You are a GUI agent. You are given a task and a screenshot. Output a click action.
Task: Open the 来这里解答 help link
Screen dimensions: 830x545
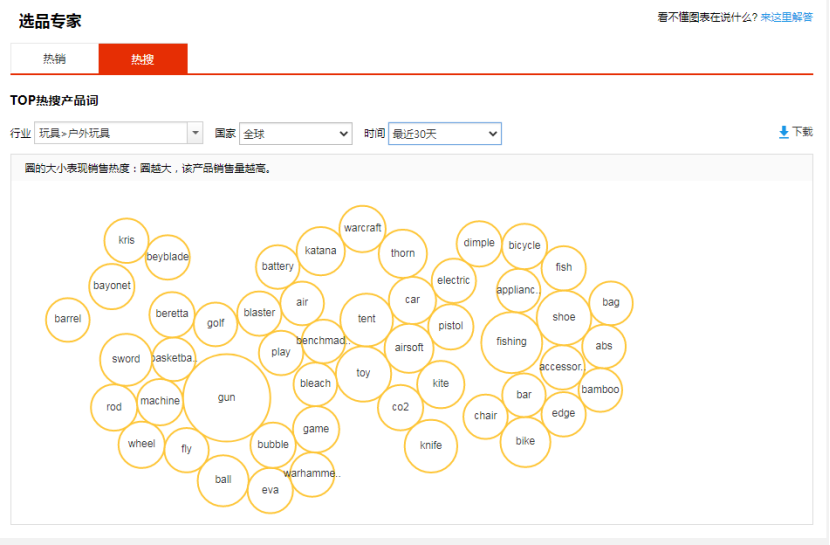click(786, 17)
